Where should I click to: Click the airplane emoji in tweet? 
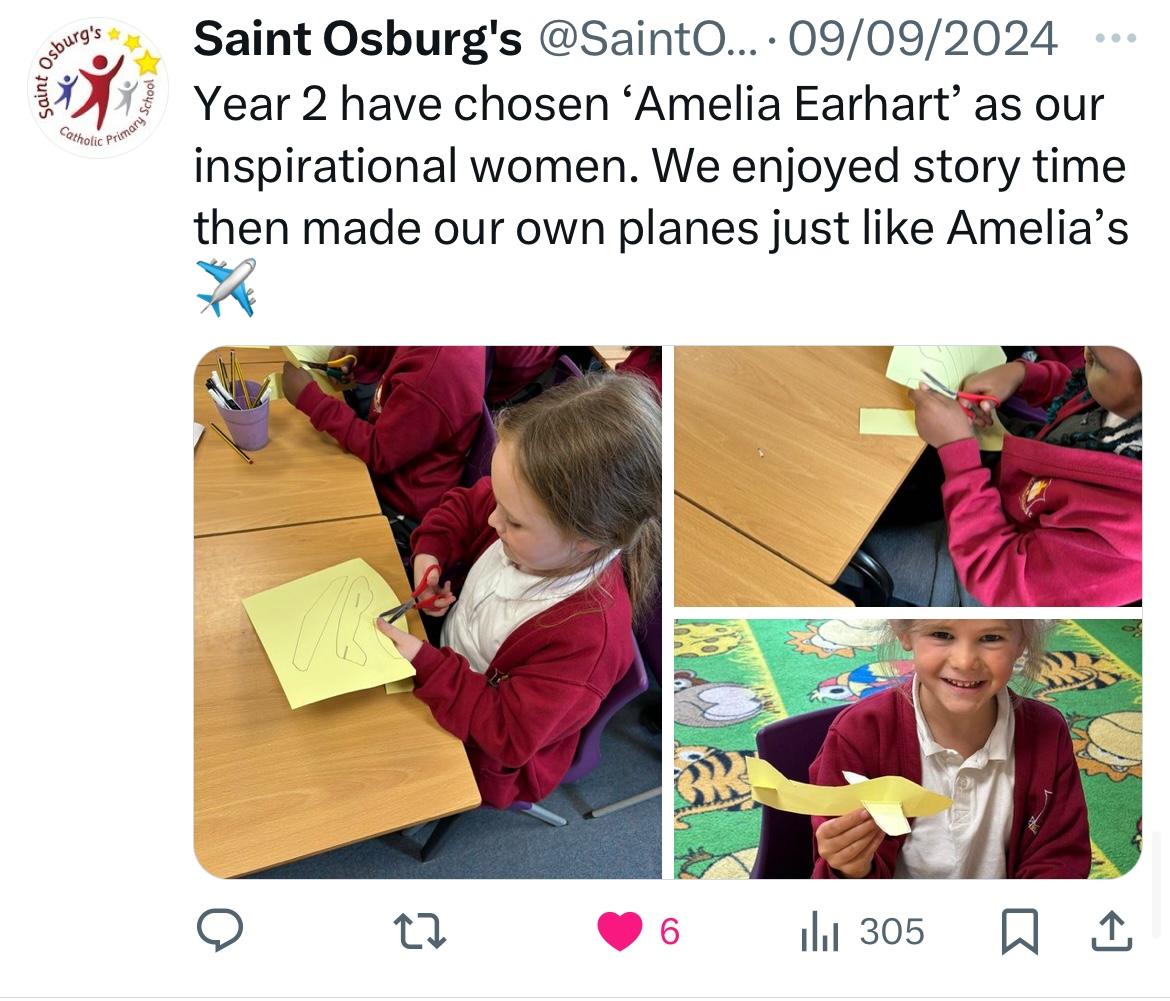226,287
